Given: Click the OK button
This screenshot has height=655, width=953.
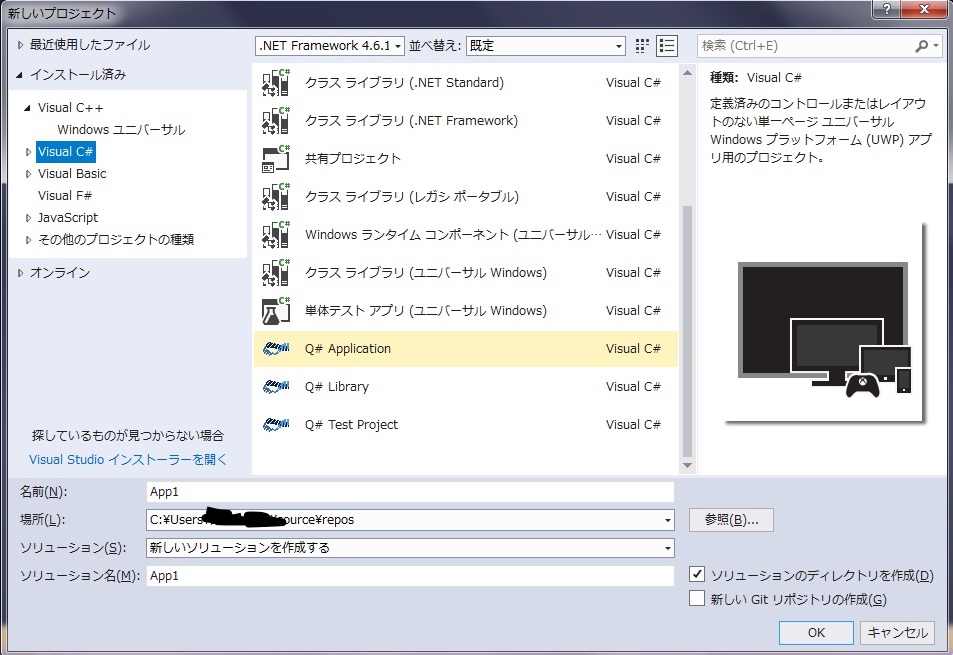Looking at the screenshot, I should (816, 633).
